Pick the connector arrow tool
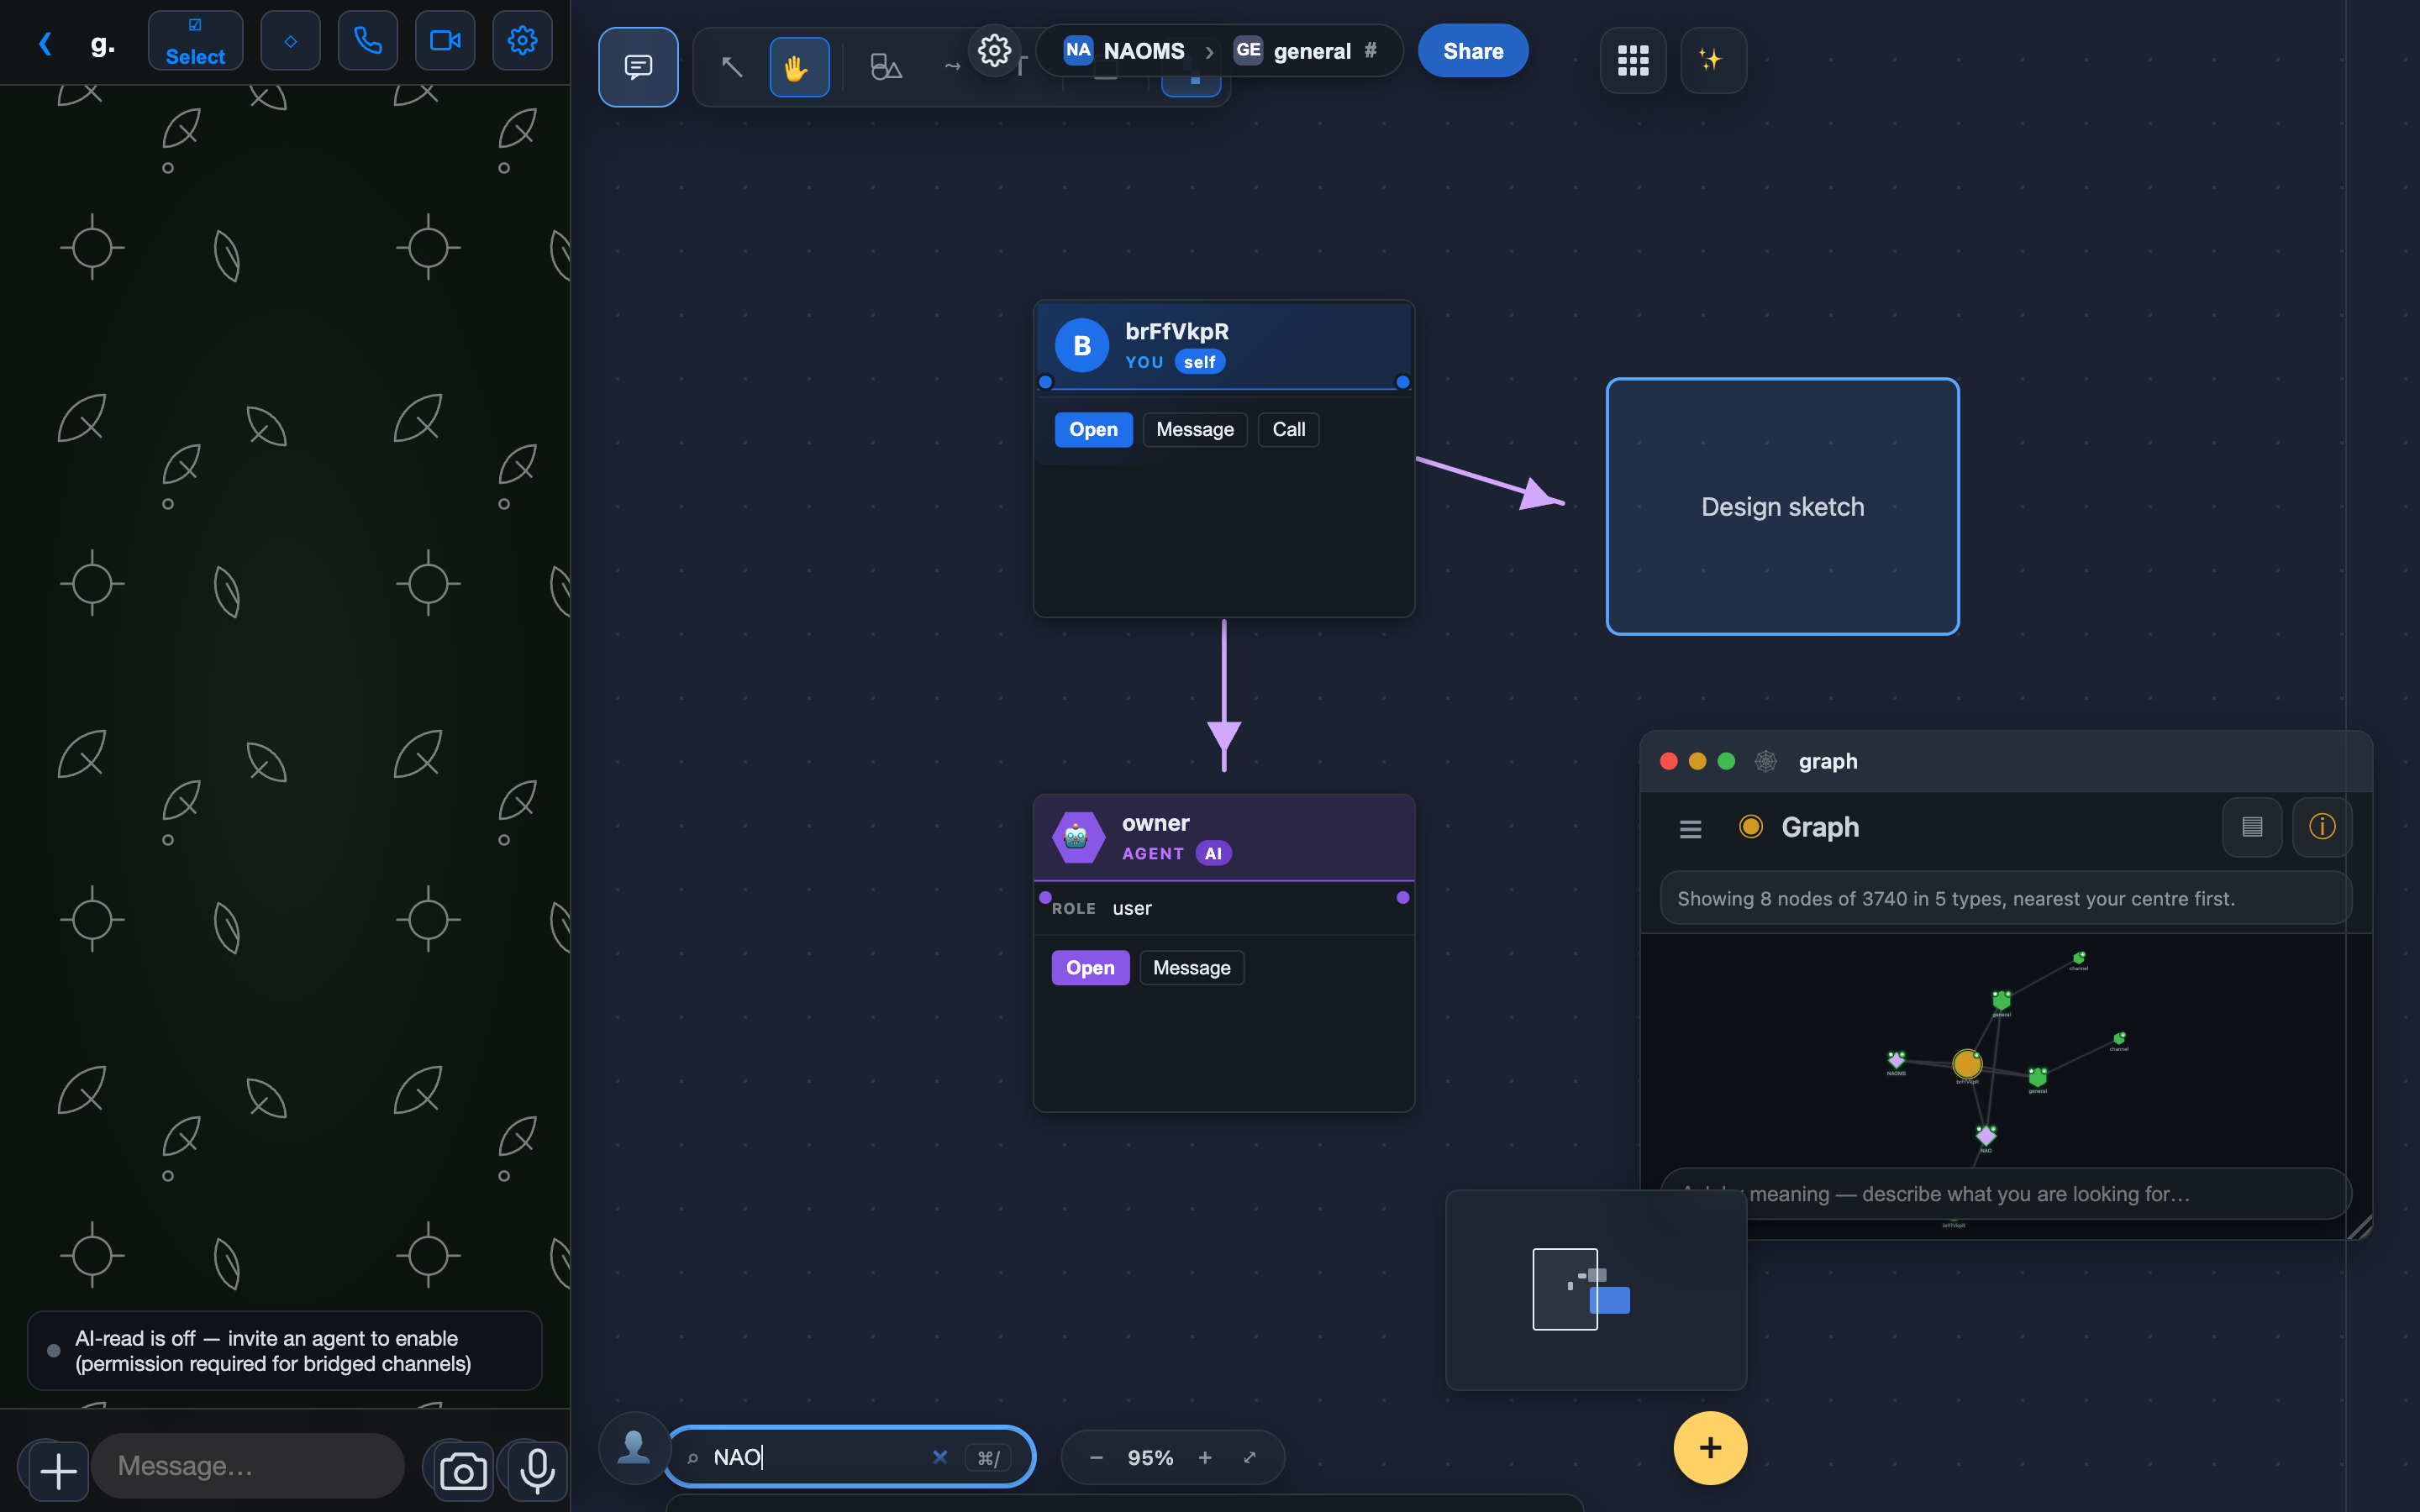 pyautogui.click(x=951, y=67)
